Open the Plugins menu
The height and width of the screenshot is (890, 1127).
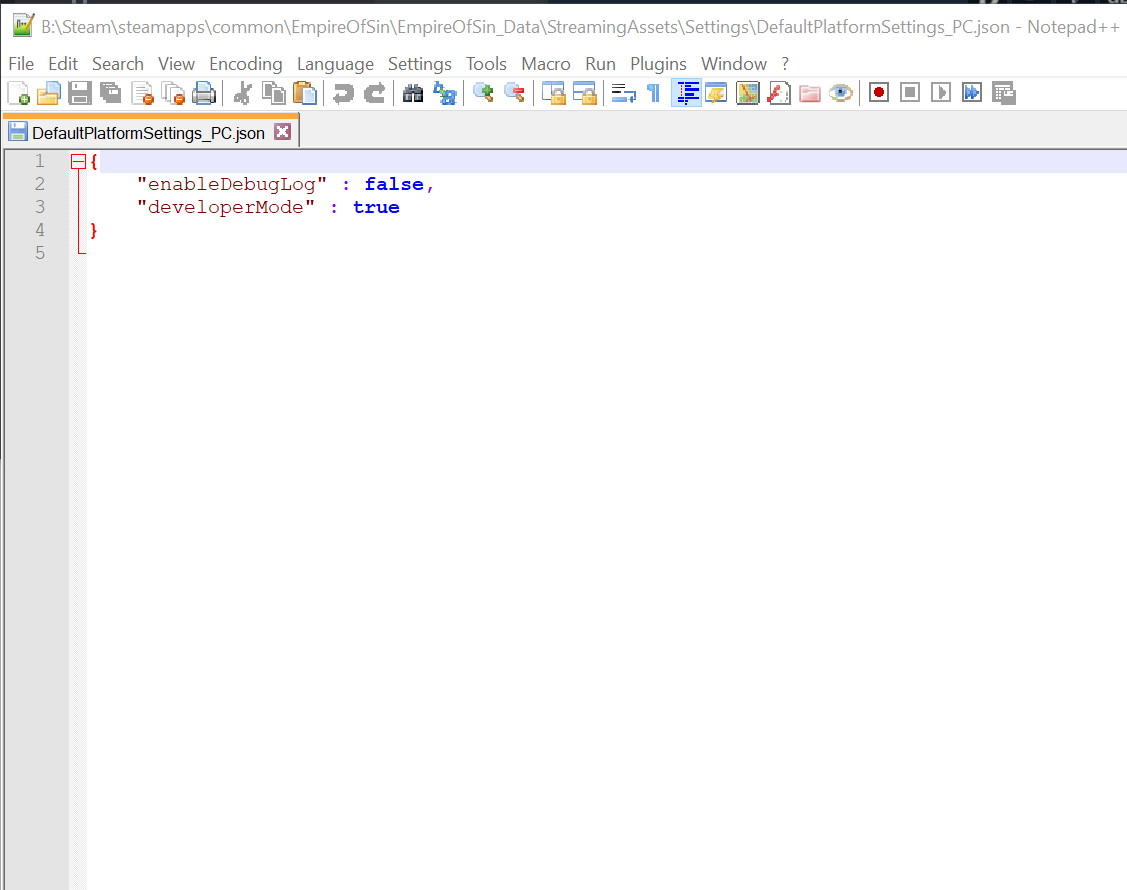pyautogui.click(x=658, y=64)
